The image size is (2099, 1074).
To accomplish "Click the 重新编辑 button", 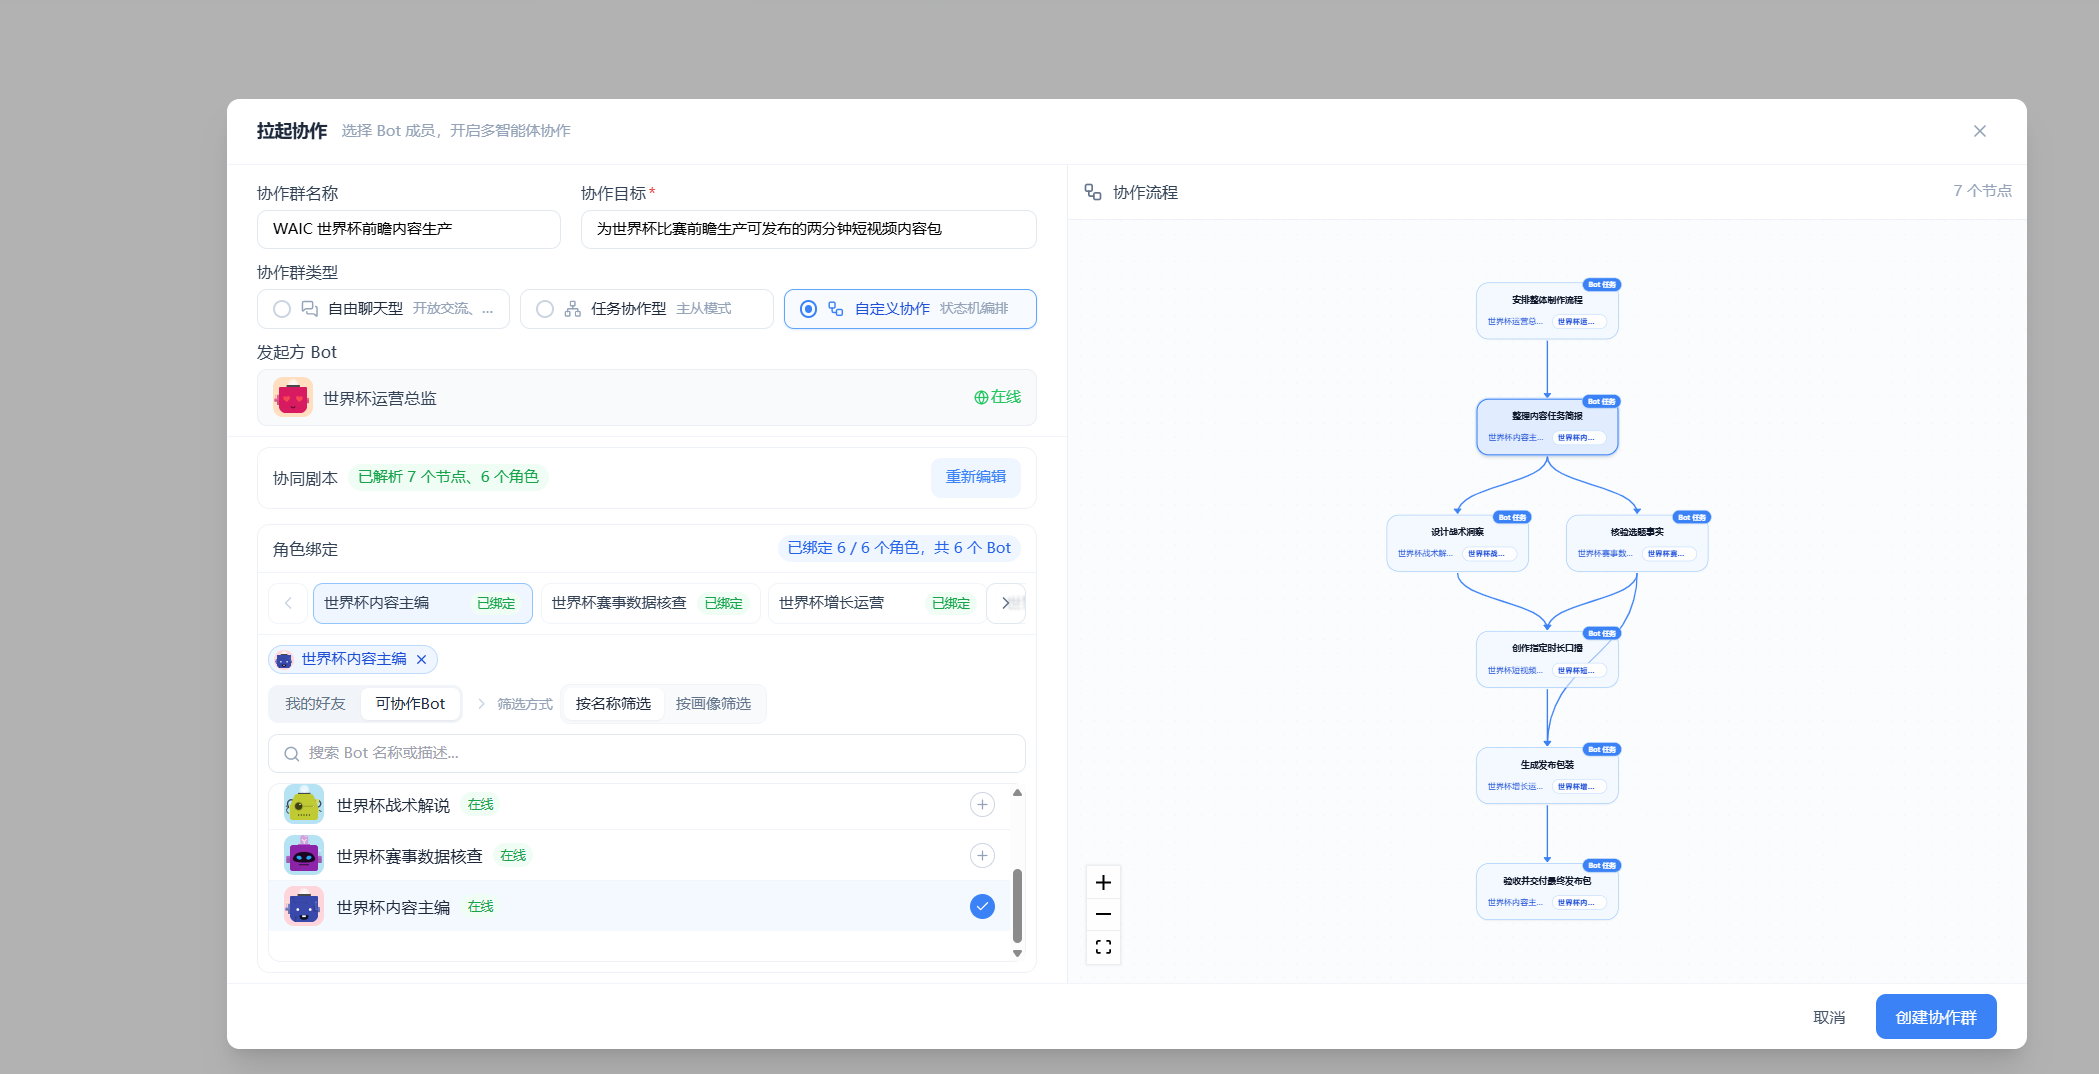I will [x=976, y=477].
